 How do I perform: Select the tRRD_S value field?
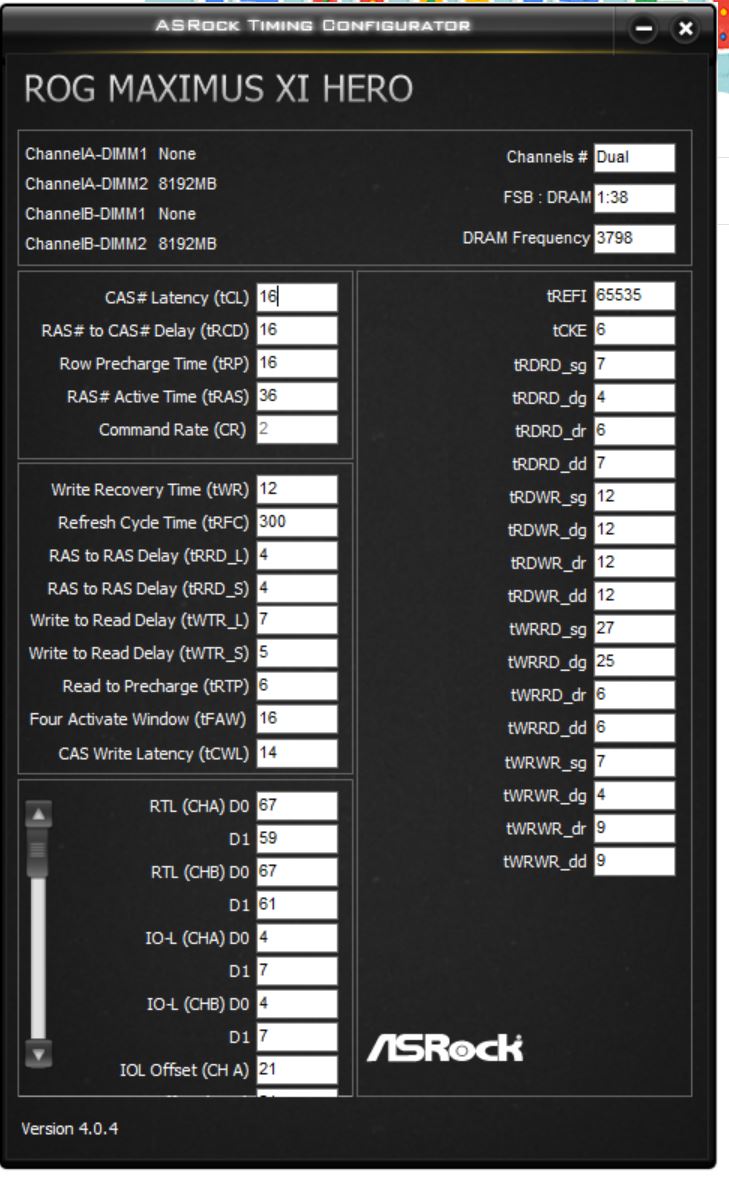pyautogui.click(x=297, y=588)
